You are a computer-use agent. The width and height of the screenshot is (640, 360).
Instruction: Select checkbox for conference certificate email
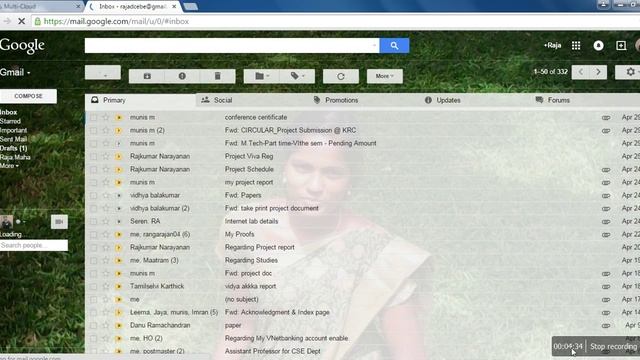[x=93, y=118]
